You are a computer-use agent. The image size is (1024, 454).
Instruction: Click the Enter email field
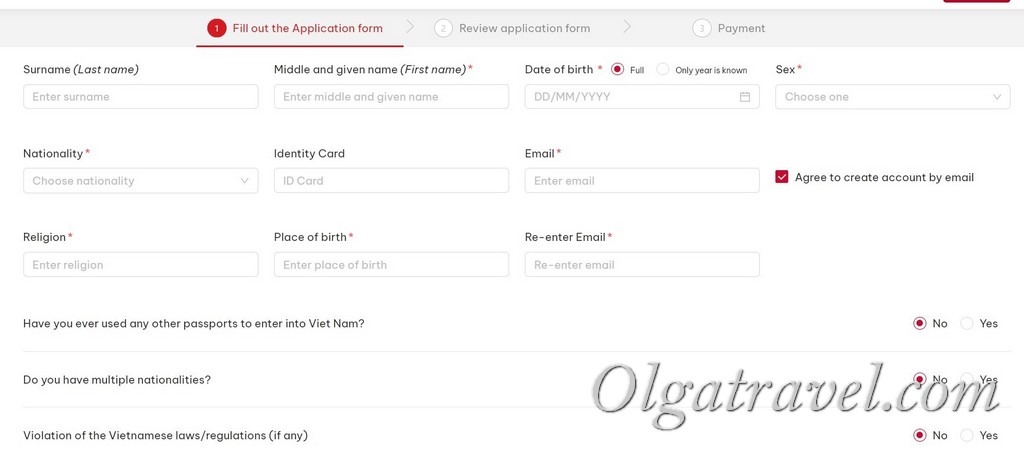click(641, 181)
